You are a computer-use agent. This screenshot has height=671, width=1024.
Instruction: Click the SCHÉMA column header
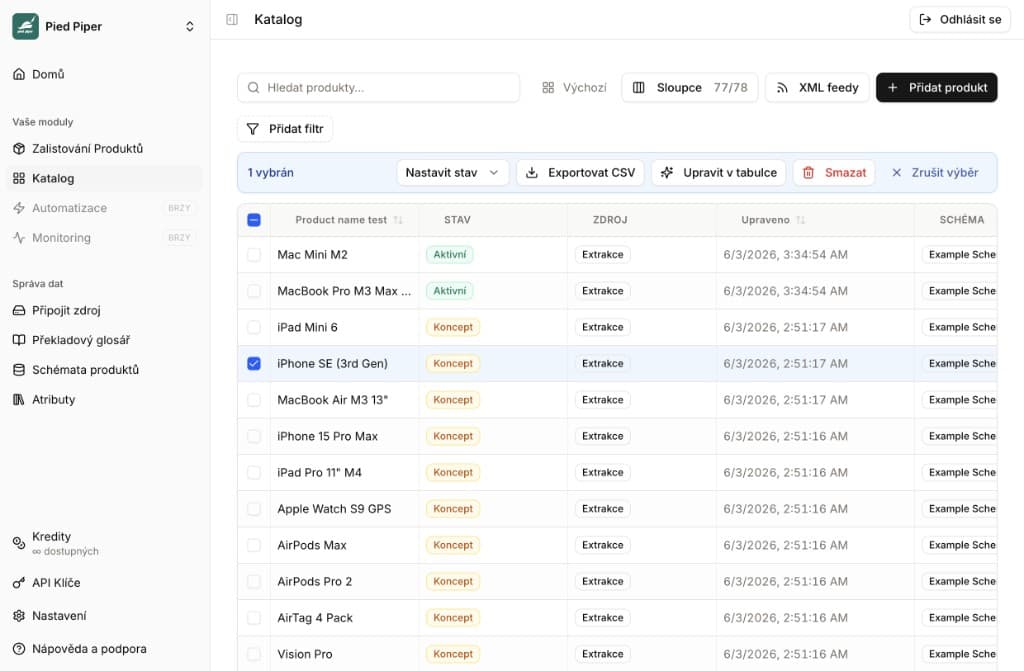click(961, 220)
